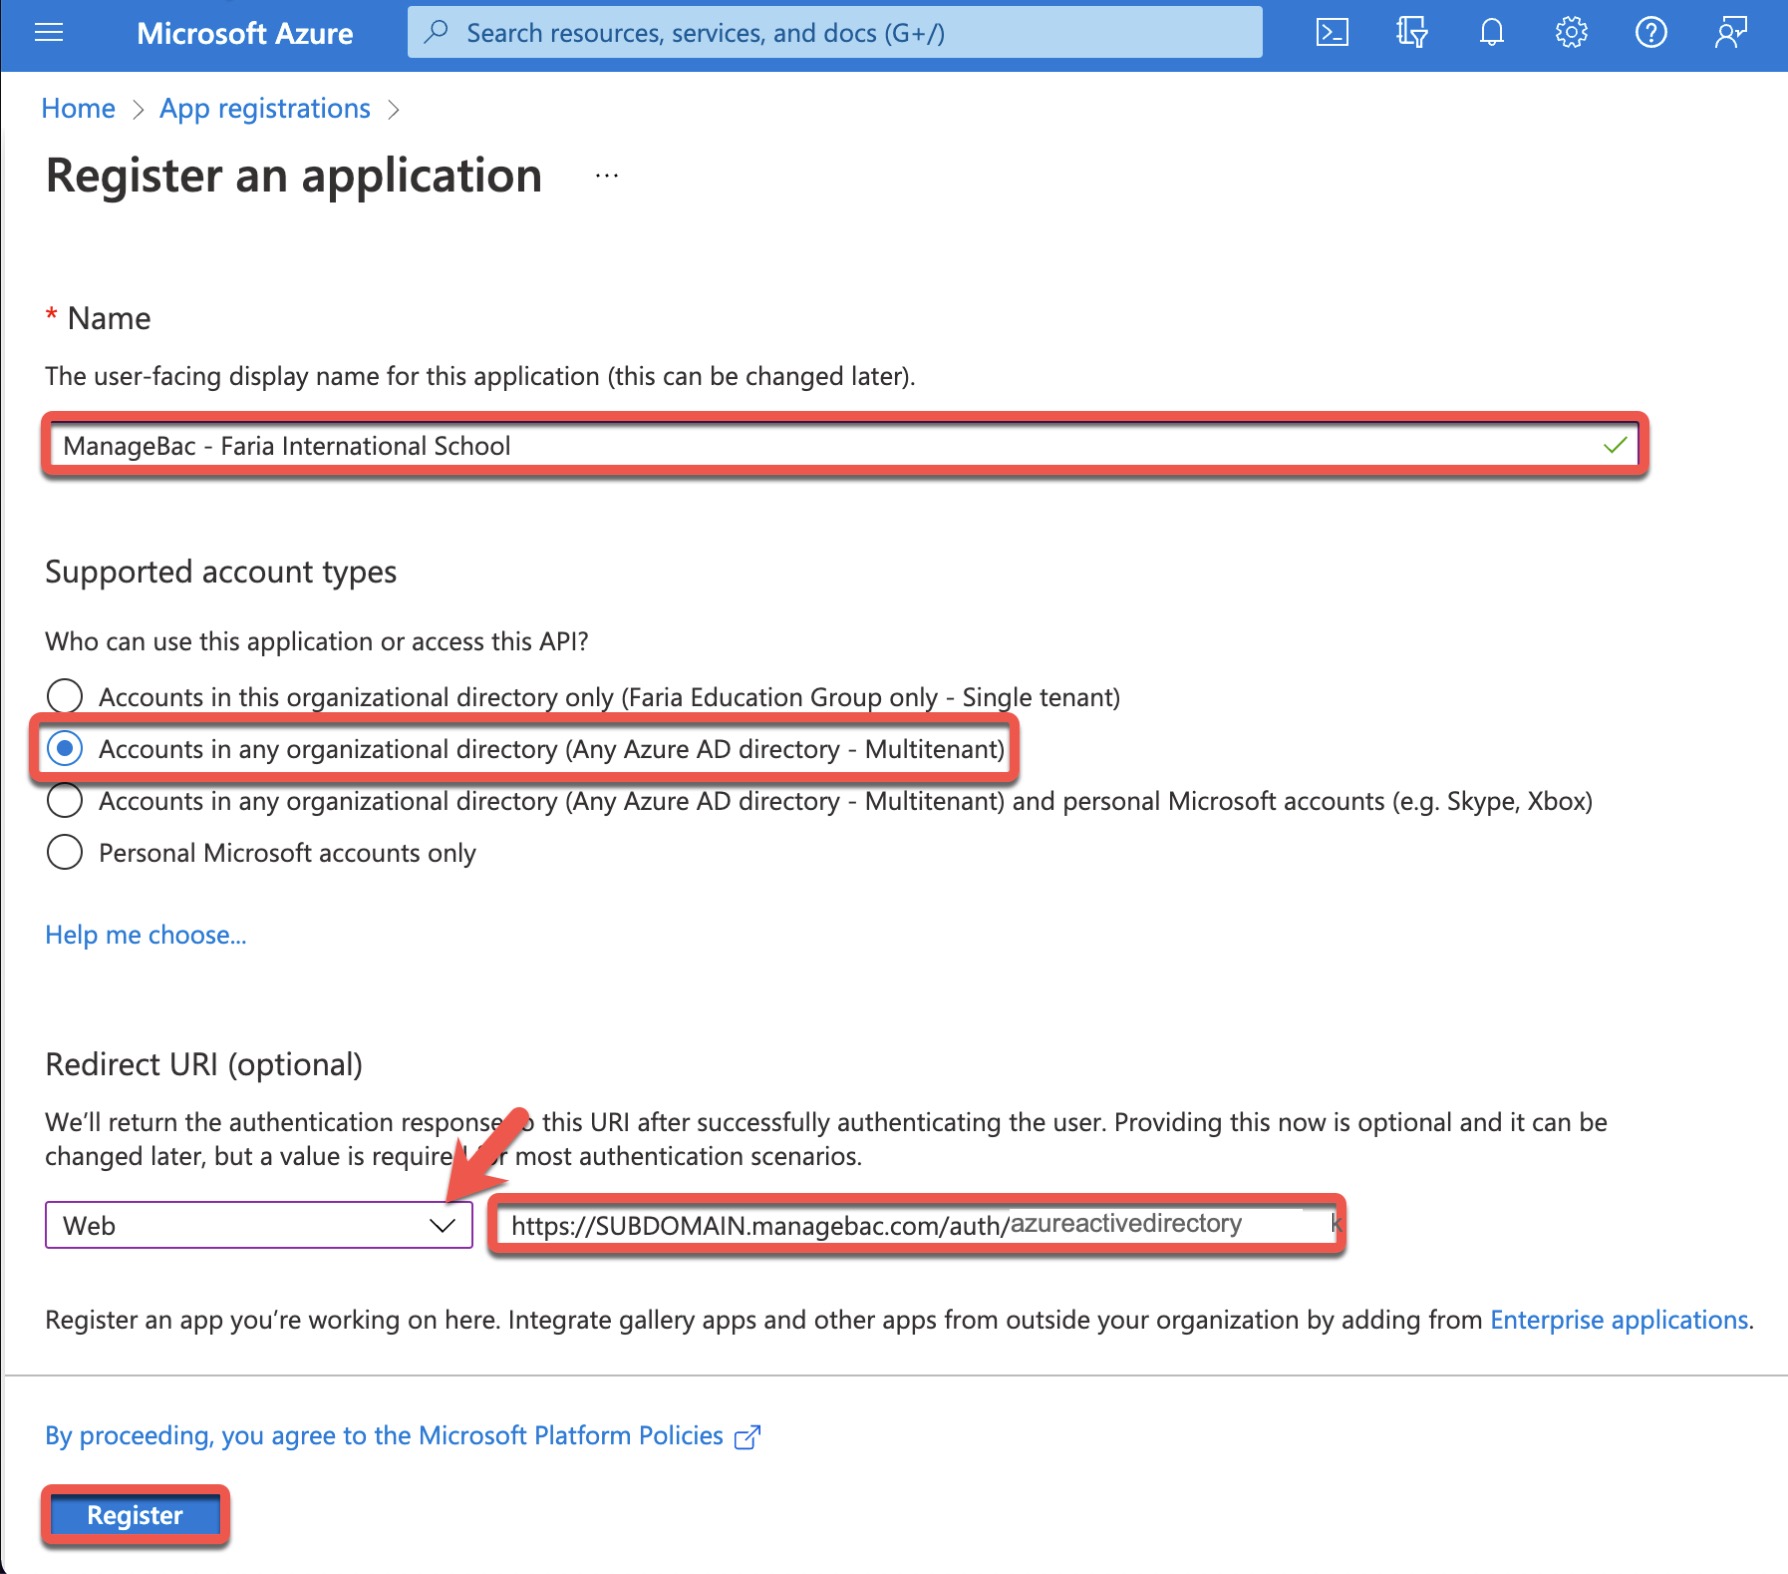Open the ellipsis more options menu

pos(607,176)
